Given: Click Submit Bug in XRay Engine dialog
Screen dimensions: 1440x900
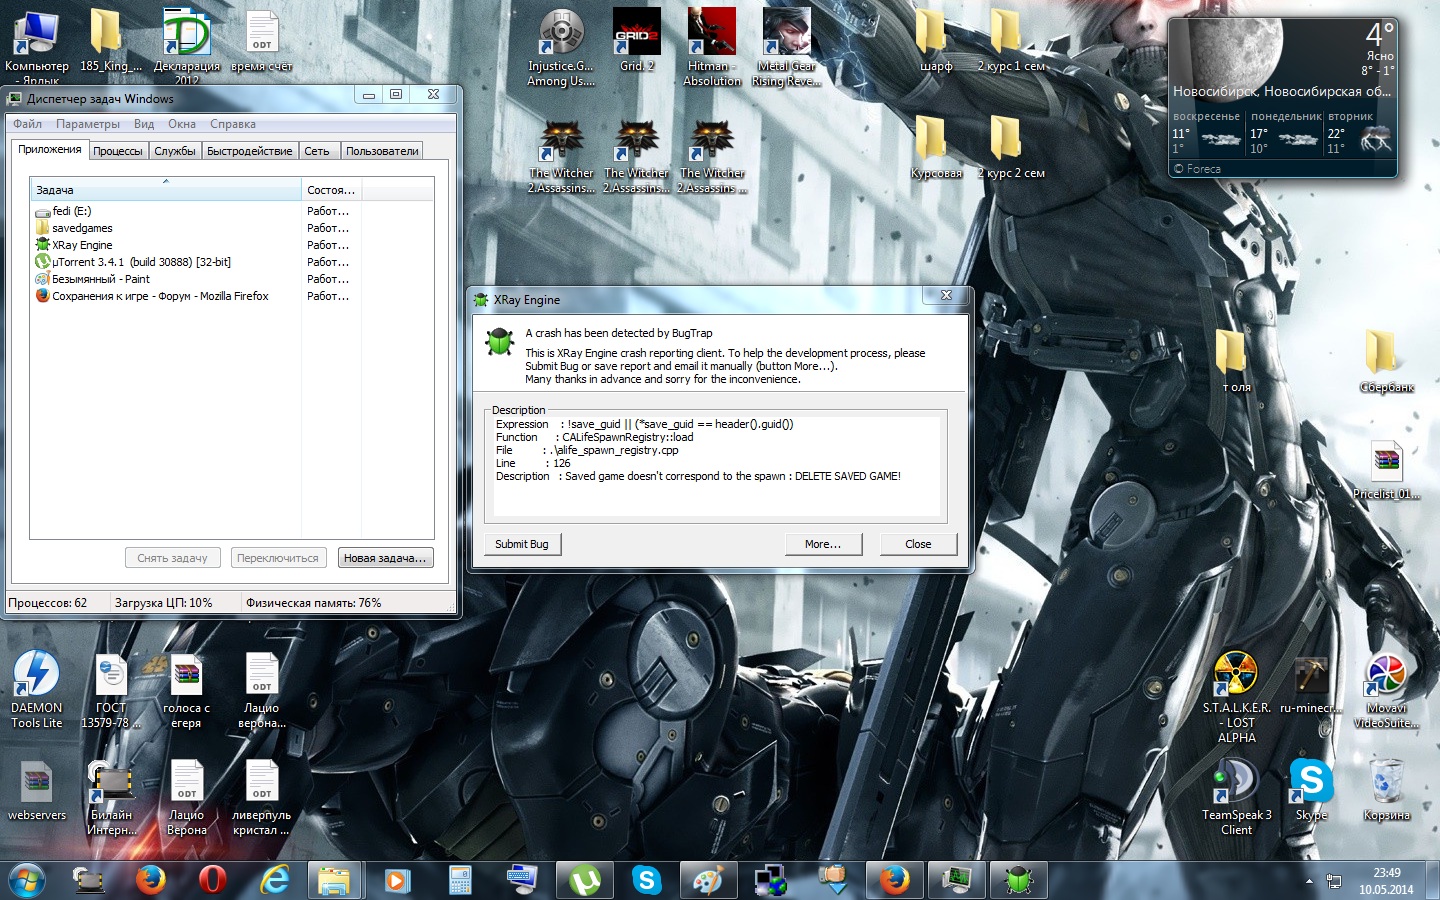Looking at the screenshot, I should coord(522,544).
